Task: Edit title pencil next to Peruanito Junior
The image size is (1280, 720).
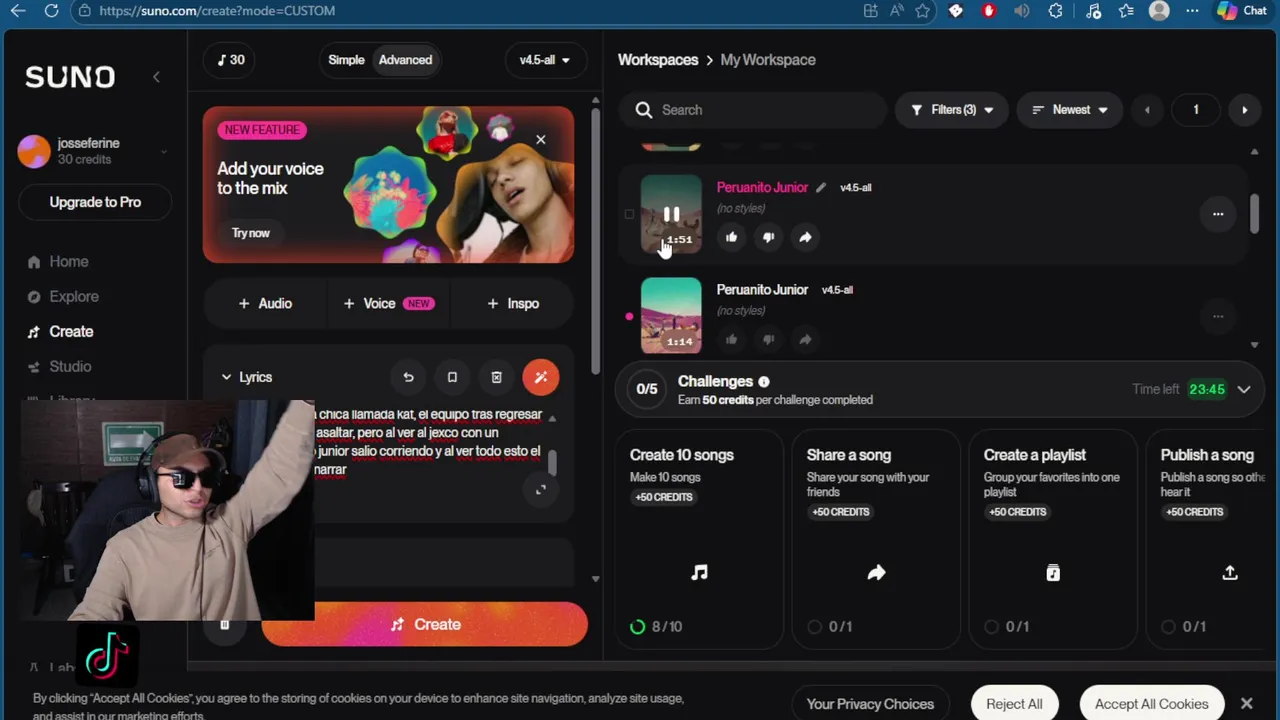Action: click(821, 187)
